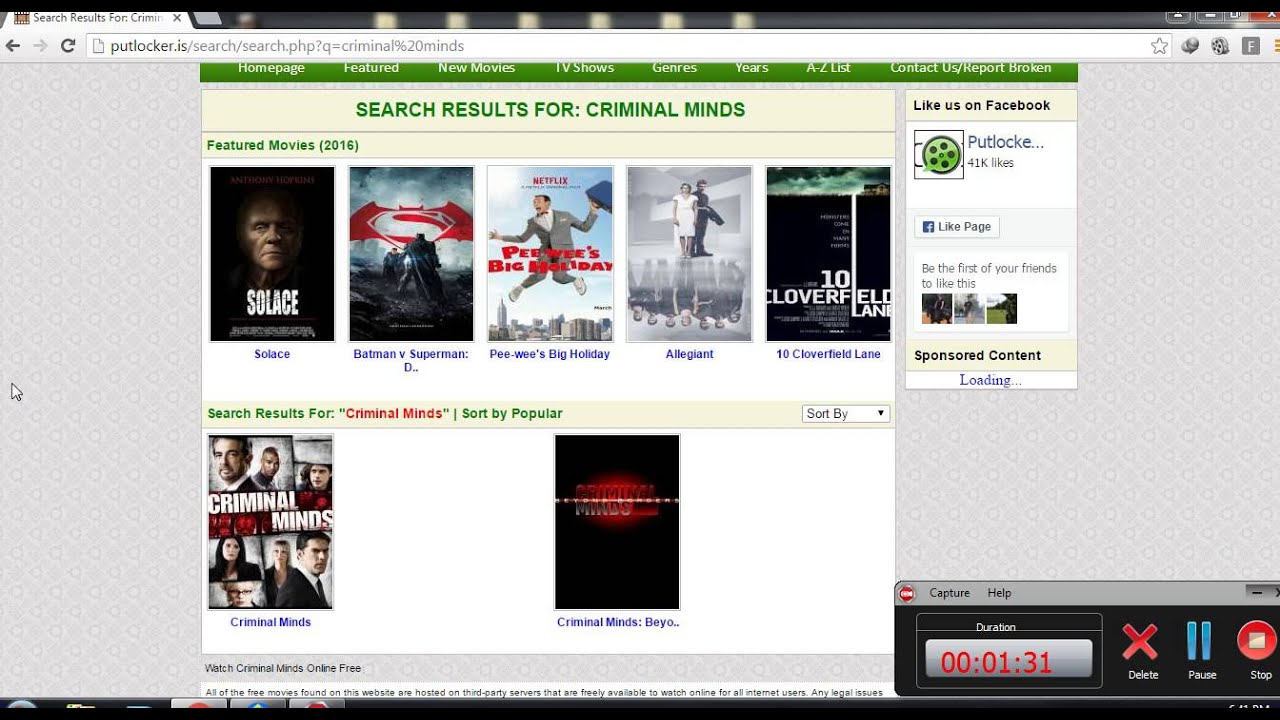1280x720 pixels.
Task: Open Pee-wee's Big Holiday title link
Action: tap(550, 354)
